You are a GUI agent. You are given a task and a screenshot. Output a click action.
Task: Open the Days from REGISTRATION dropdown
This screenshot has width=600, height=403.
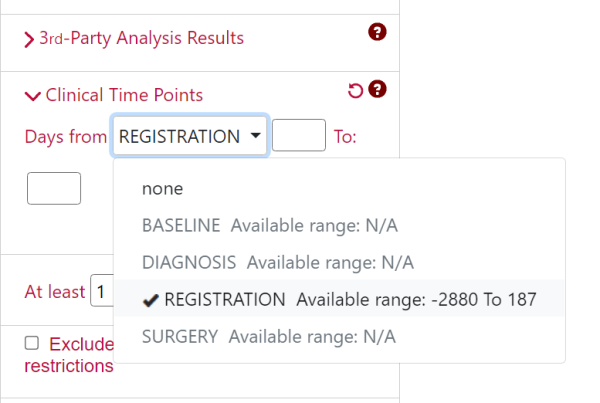coord(190,135)
